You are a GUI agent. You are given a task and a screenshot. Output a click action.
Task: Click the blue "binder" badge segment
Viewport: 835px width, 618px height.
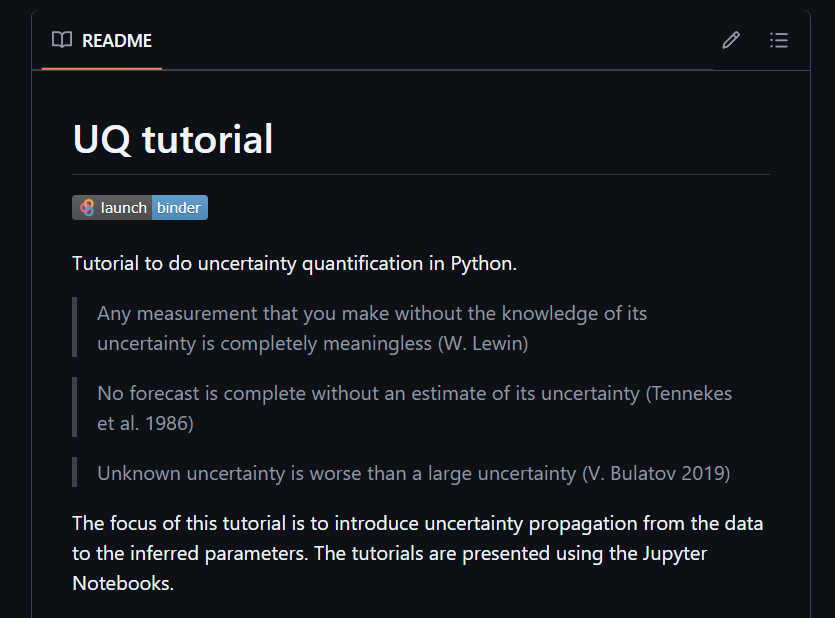[179, 208]
